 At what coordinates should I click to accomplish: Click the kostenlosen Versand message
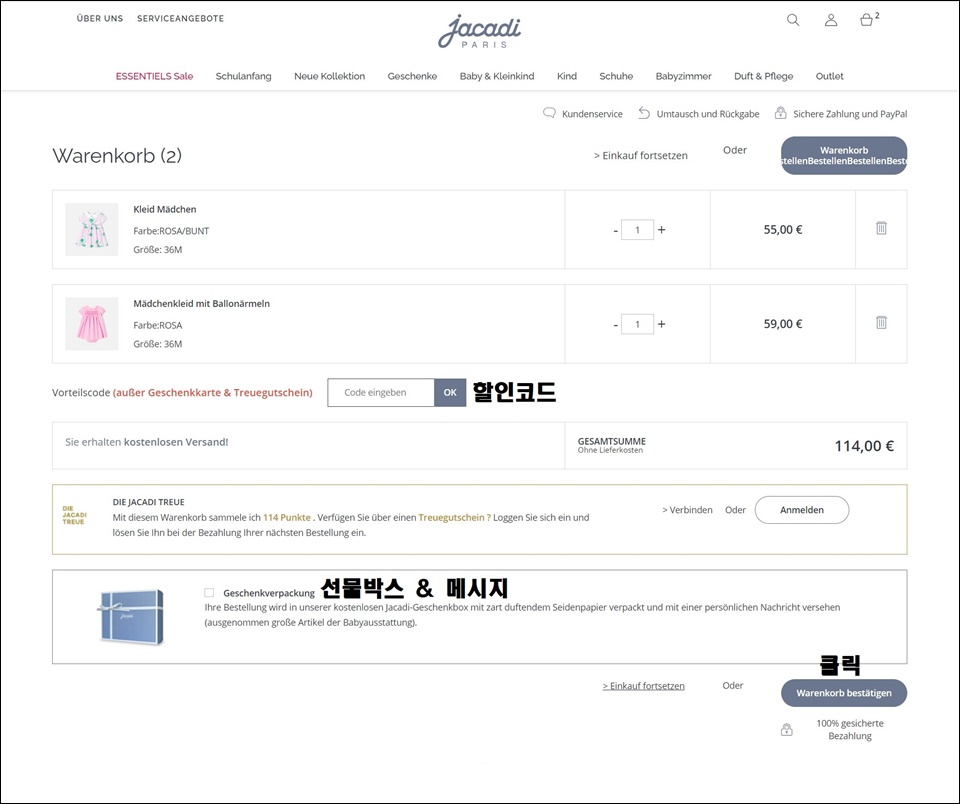[x=146, y=442]
